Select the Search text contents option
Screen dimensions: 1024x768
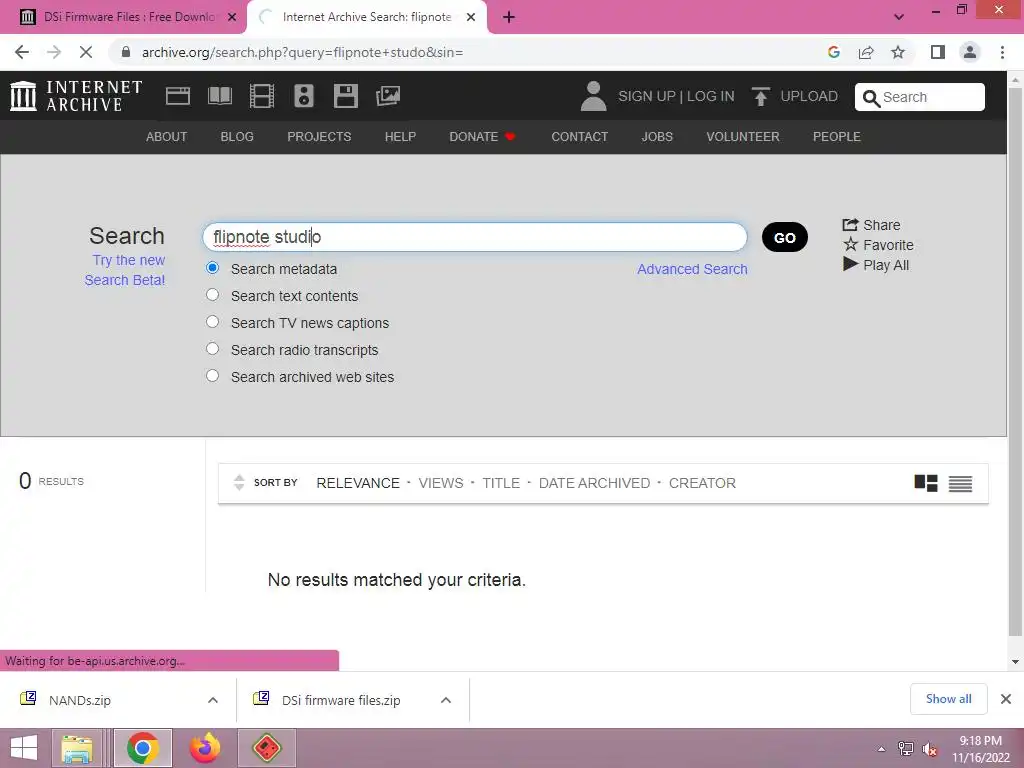(x=212, y=295)
